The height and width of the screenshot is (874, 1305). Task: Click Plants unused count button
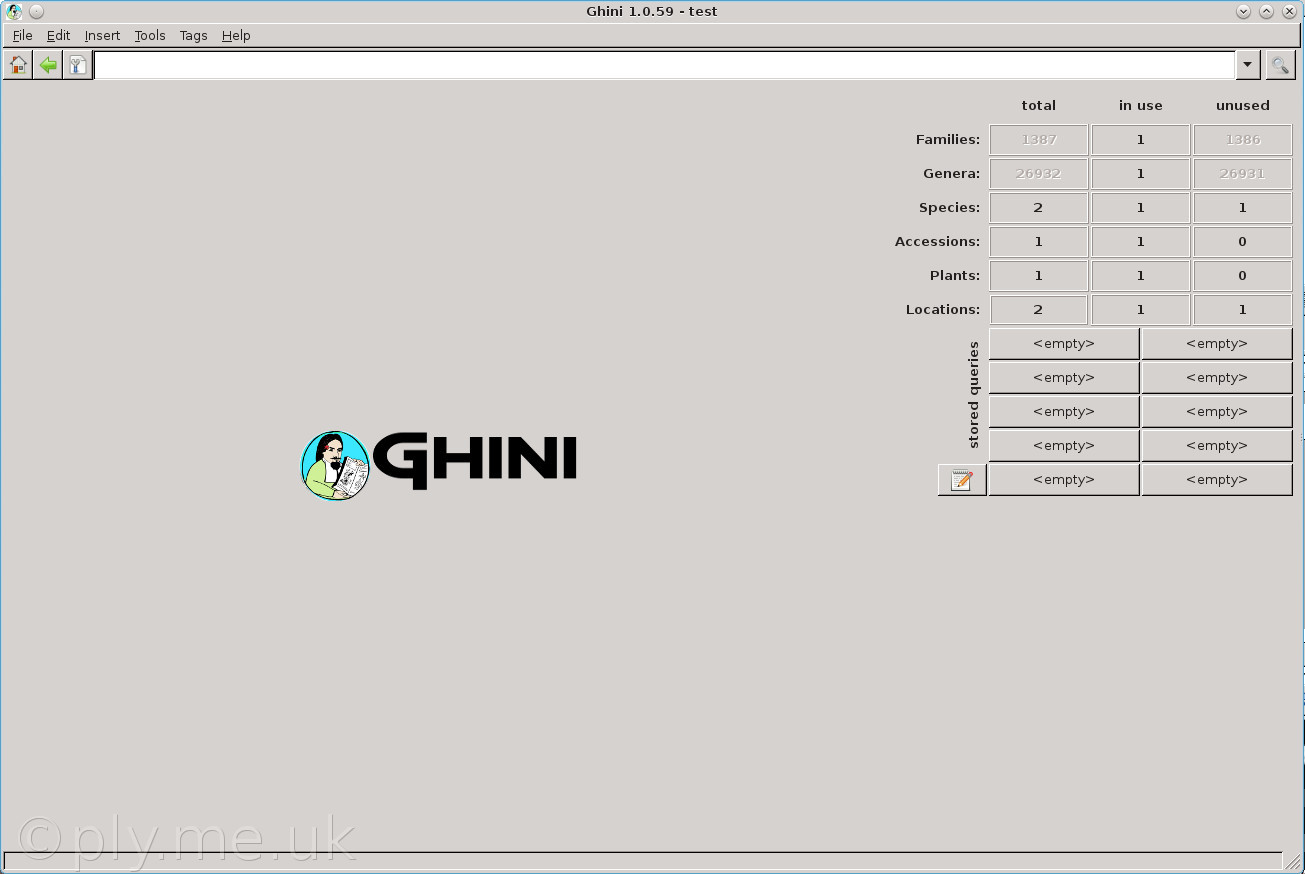(1242, 276)
